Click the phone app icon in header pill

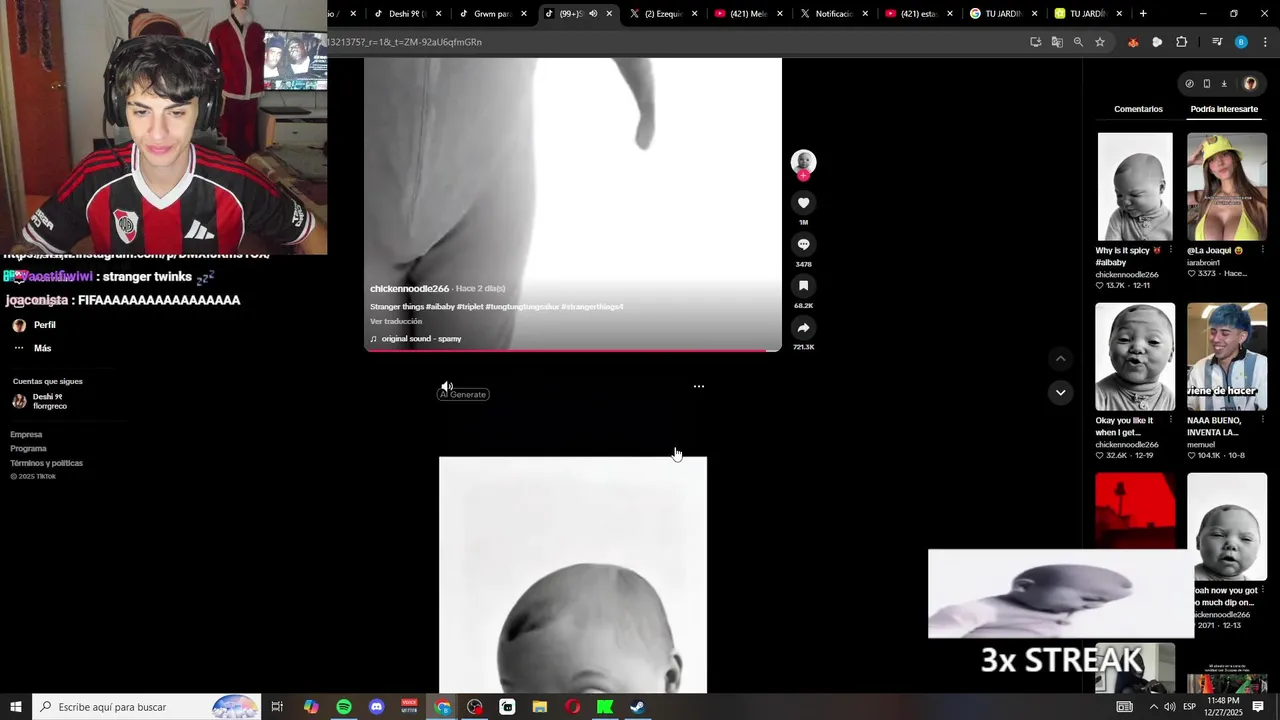(1207, 84)
